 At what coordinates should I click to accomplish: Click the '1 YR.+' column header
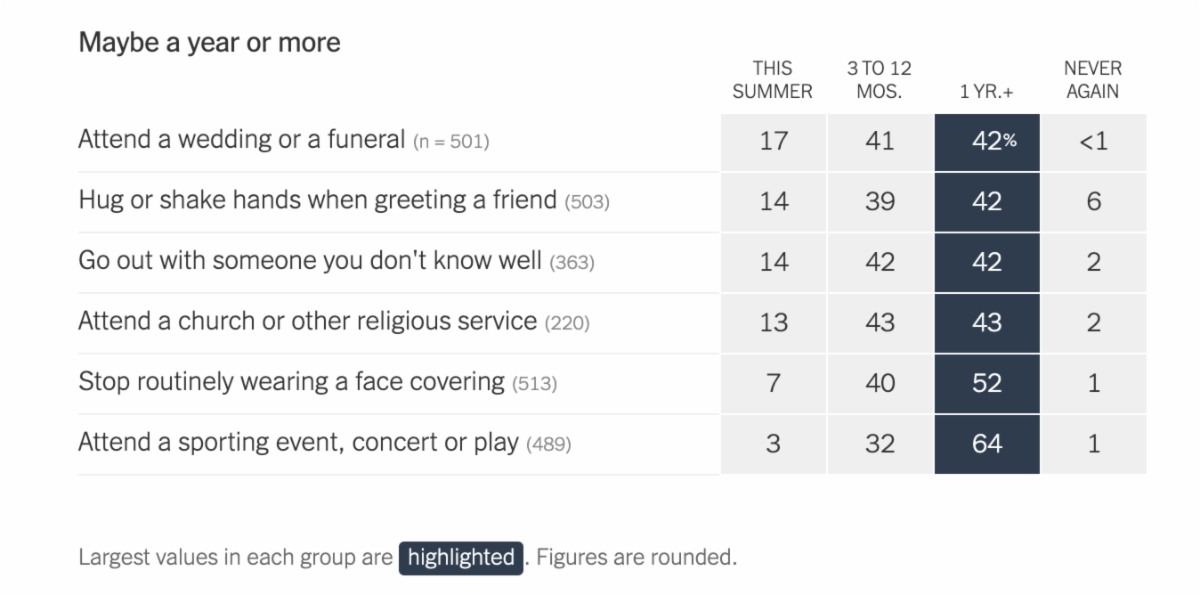[986, 91]
